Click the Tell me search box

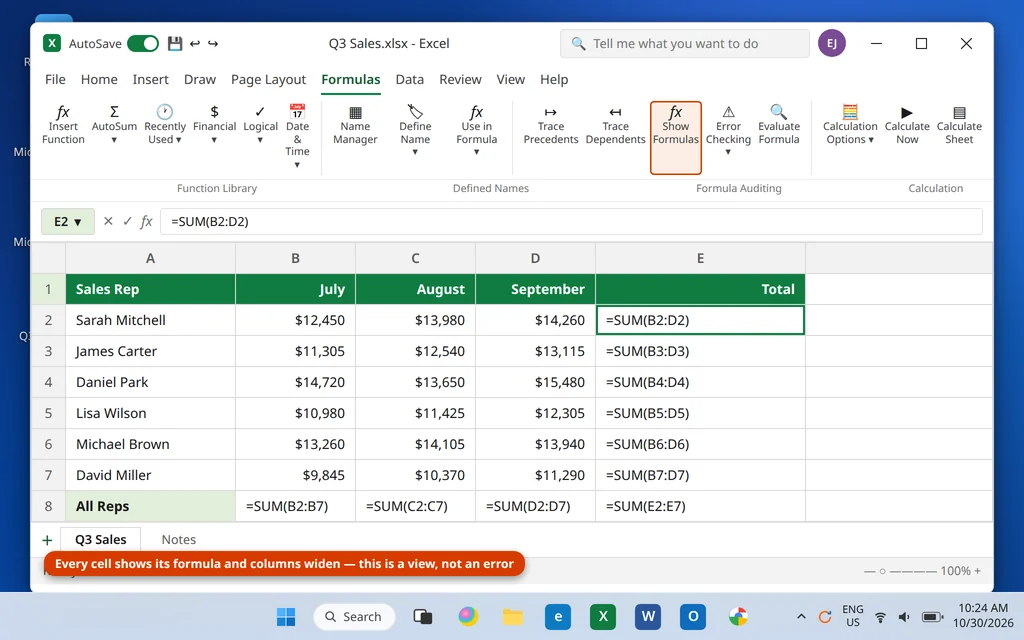click(684, 44)
